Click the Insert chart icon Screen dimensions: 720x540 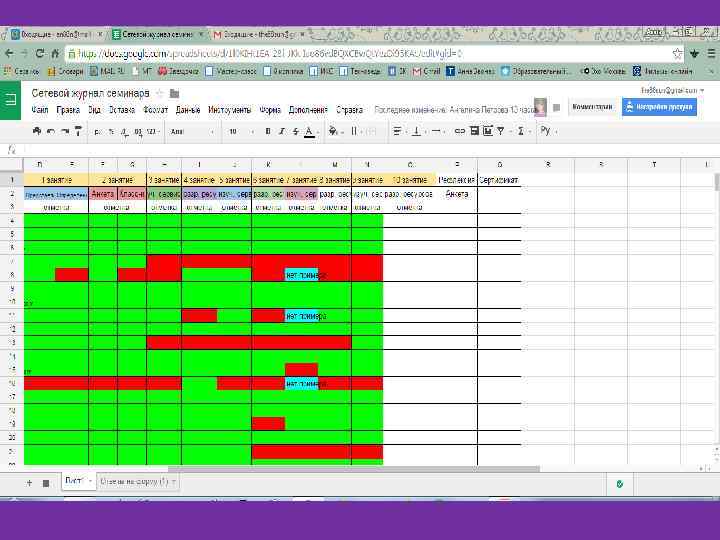(488, 131)
